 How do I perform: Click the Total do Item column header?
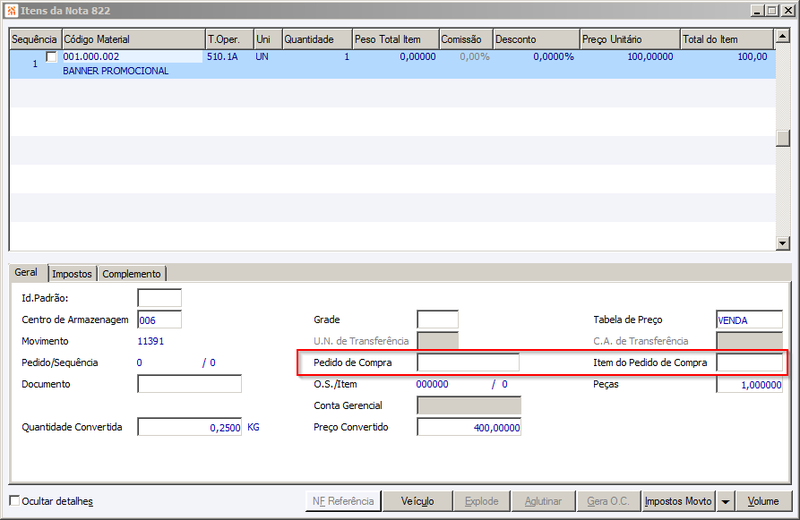727,39
